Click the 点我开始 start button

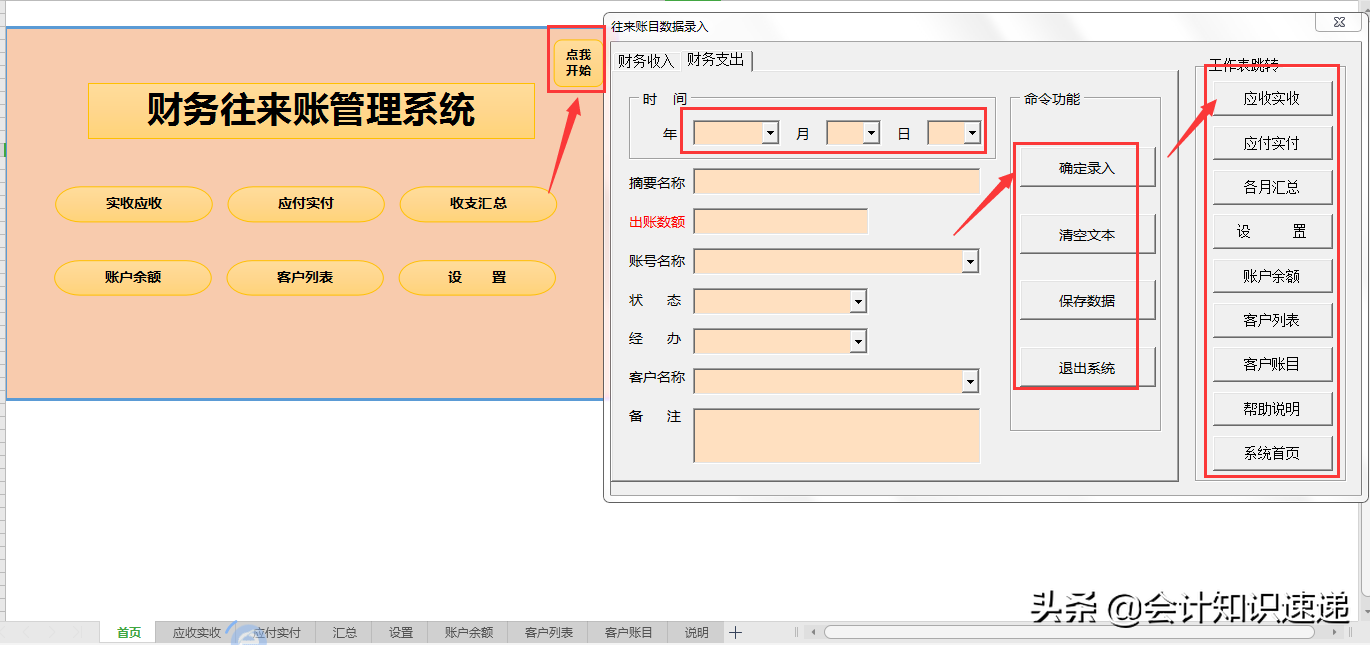point(576,61)
